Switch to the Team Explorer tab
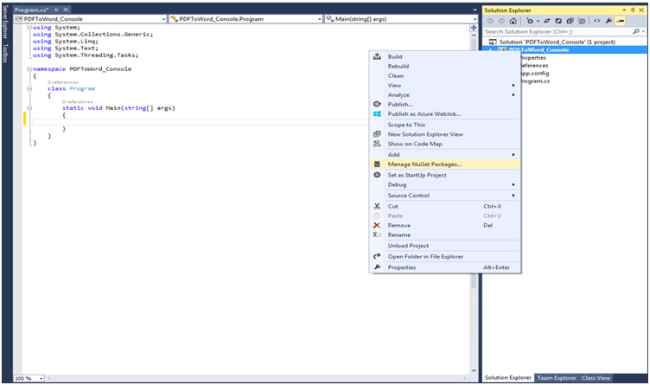Viewport: 650px width, 385px height. pyautogui.click(x=556, y=378)
